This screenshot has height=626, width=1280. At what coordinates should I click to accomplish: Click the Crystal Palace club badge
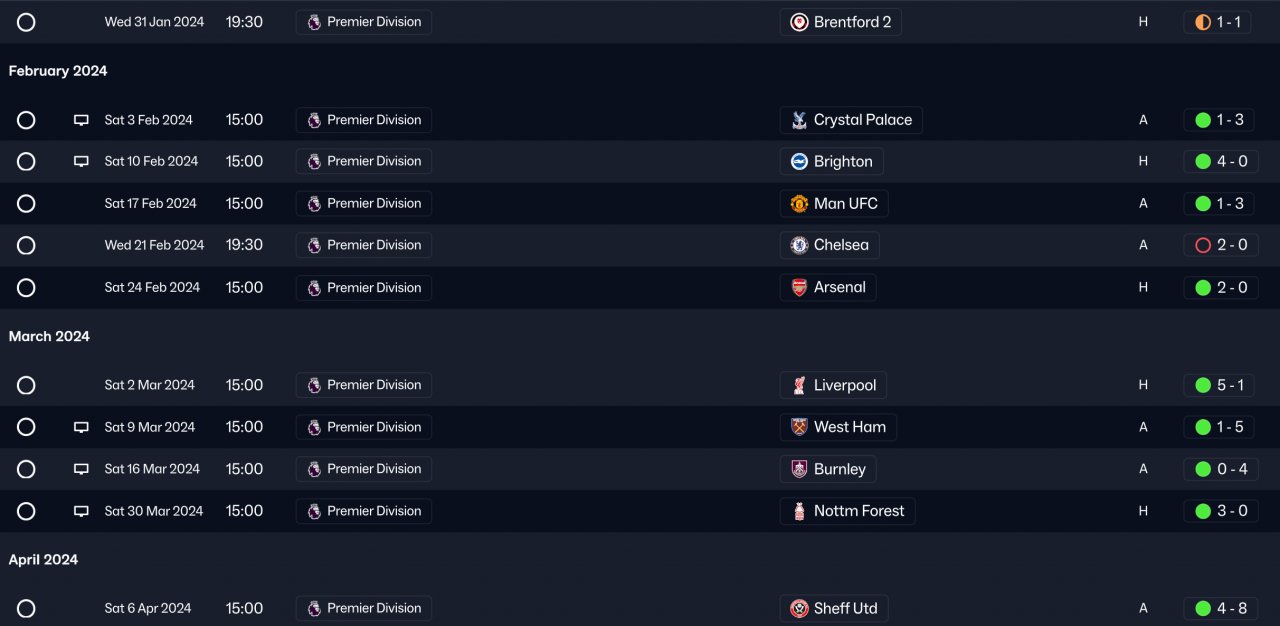[799, 120]
